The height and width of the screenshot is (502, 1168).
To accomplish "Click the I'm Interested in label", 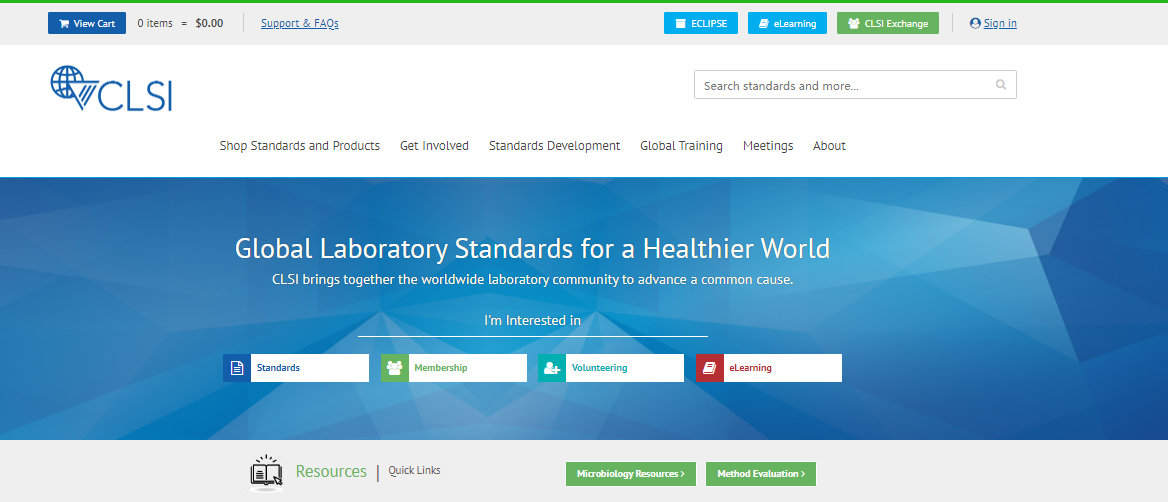I will pos(533,320).
